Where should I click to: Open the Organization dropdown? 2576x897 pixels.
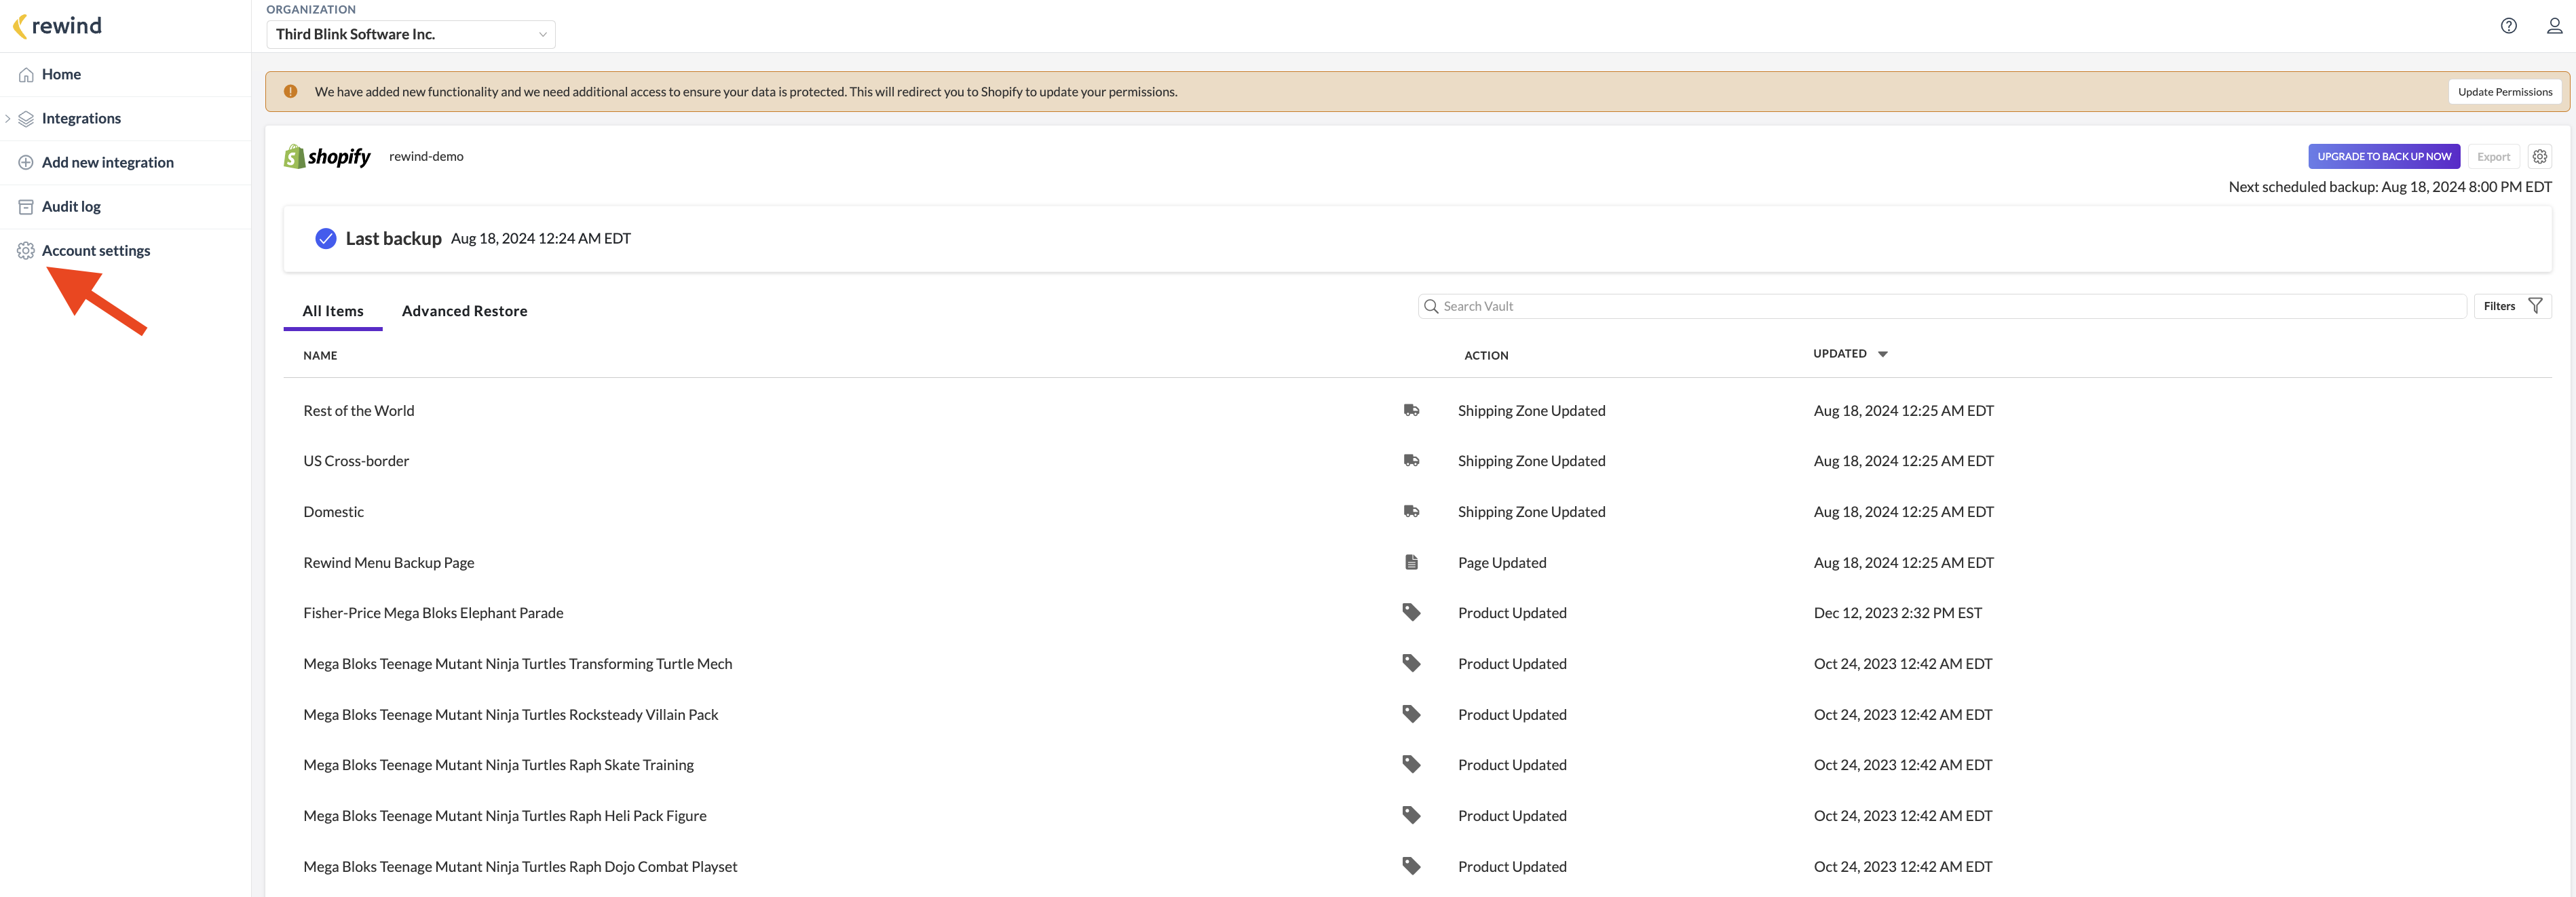pos(411,35)
